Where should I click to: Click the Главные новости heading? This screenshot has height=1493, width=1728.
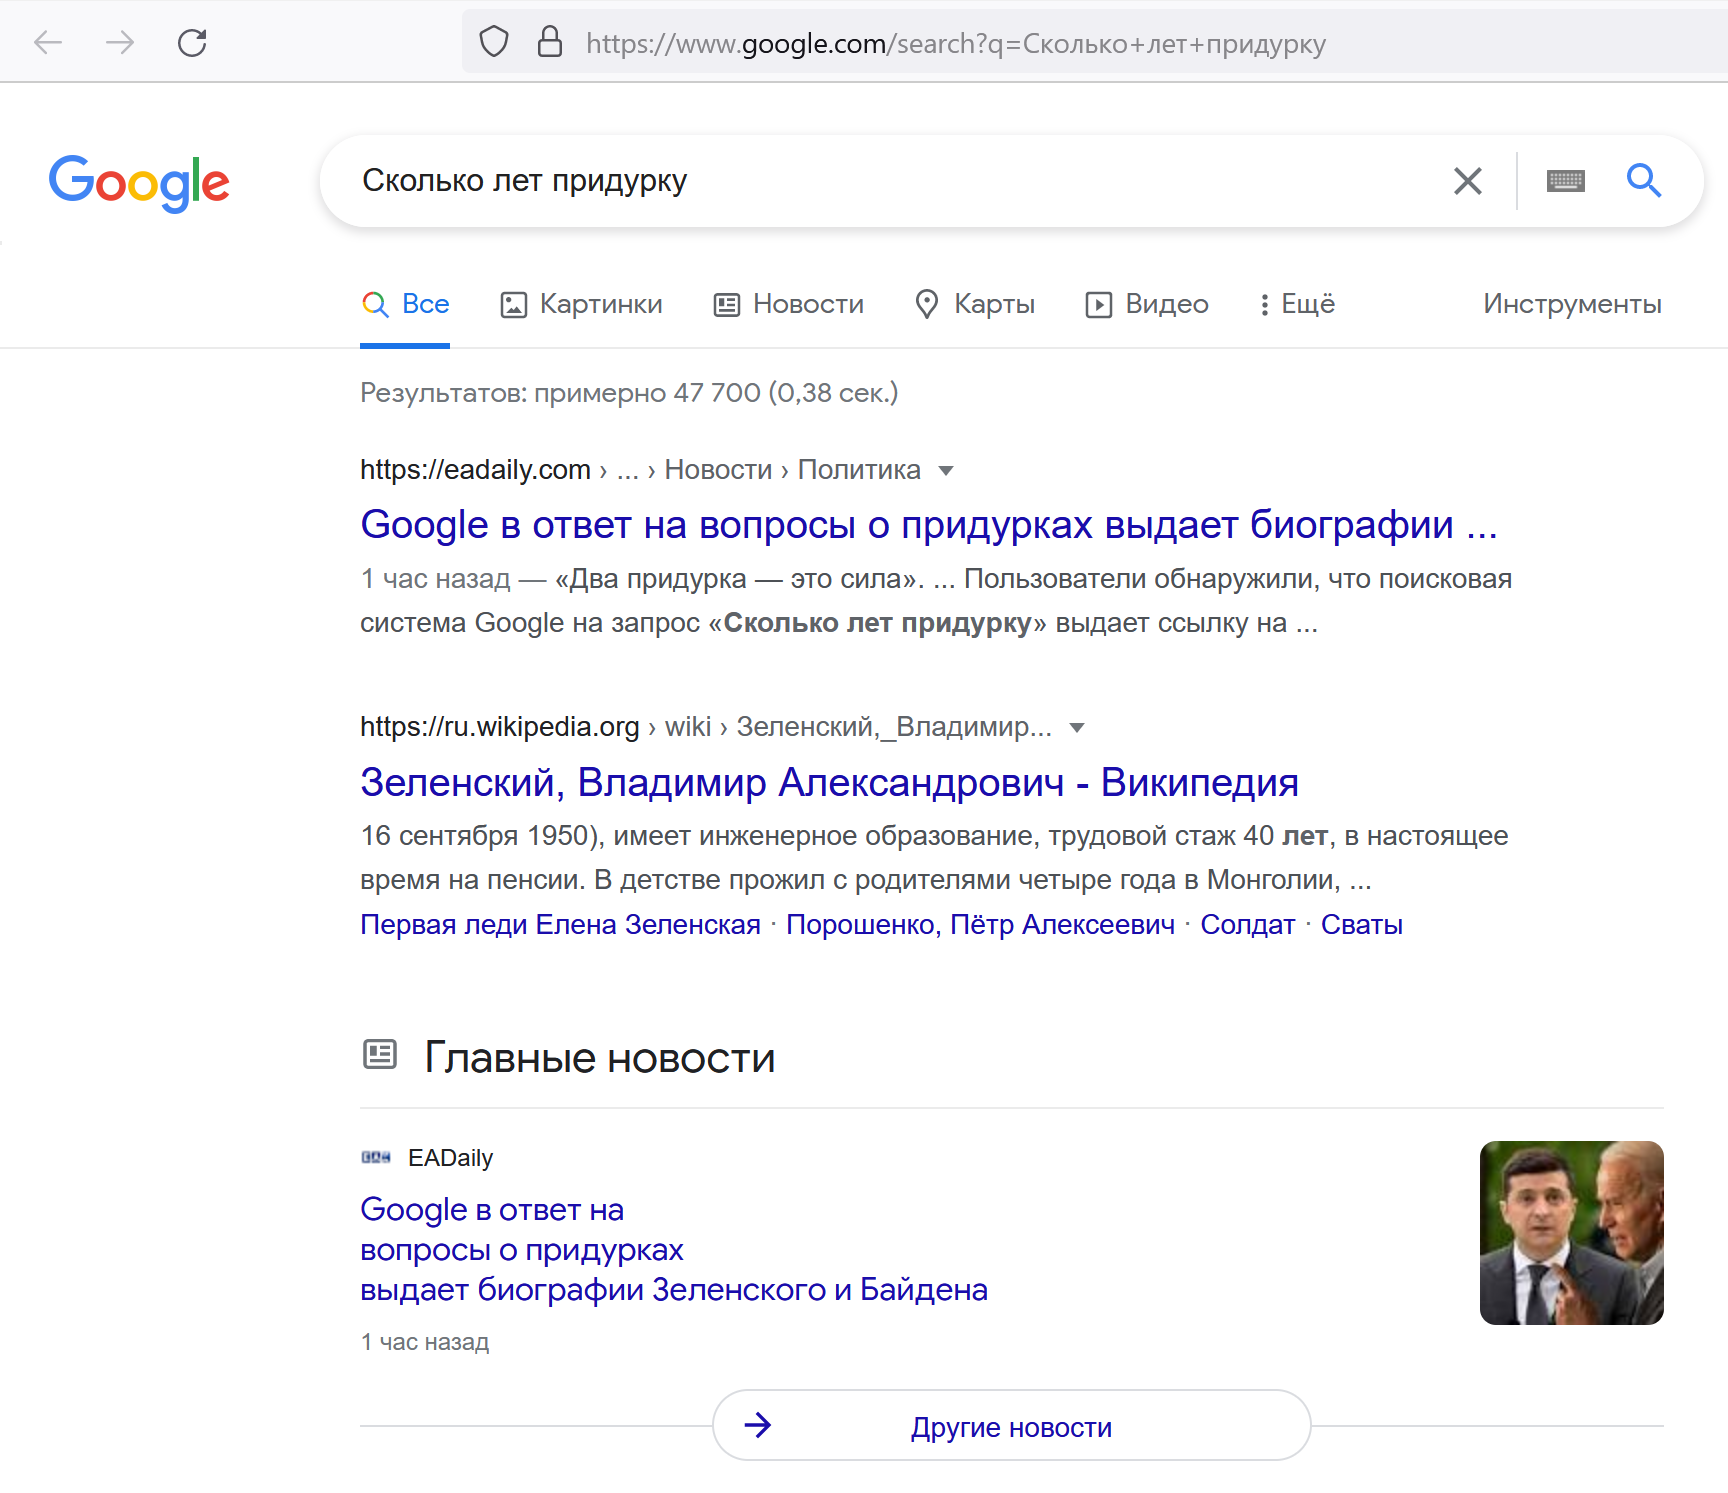coord(600,1057)
